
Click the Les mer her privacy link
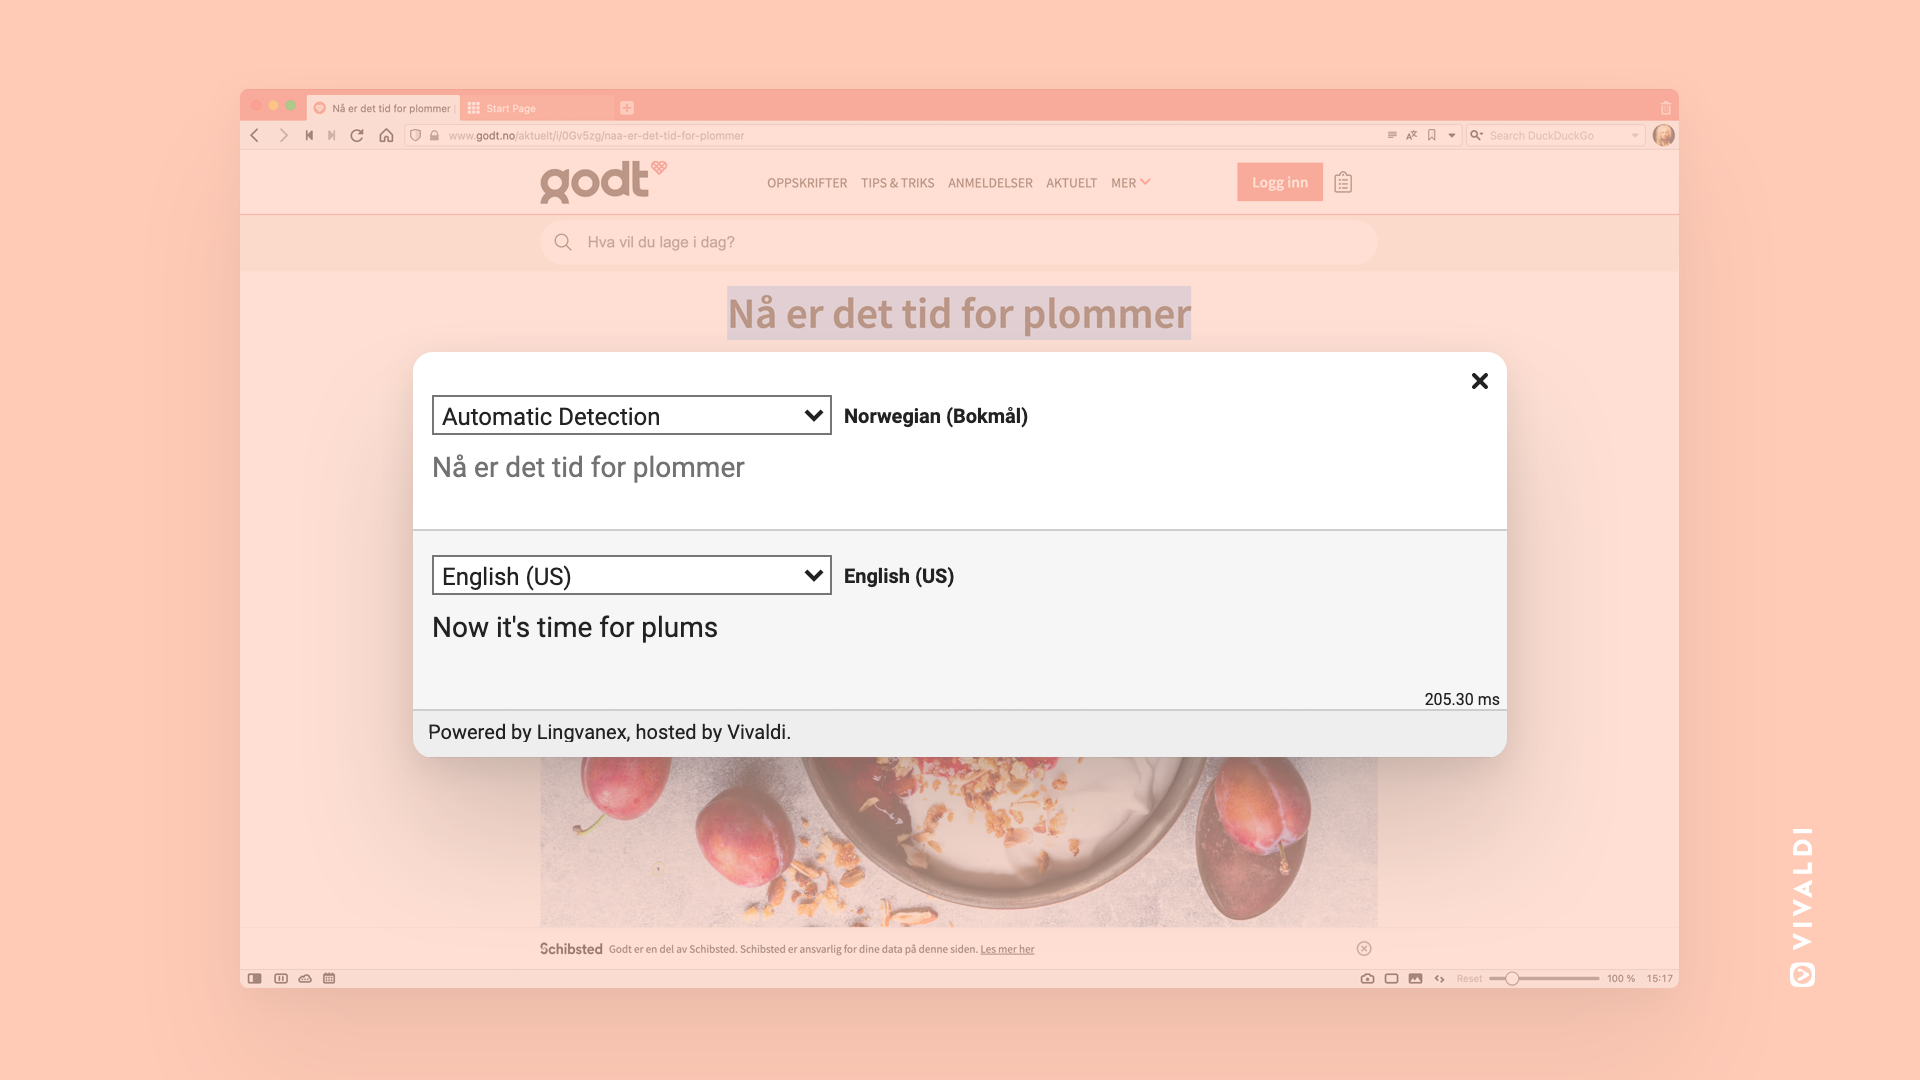point(1006,948)
